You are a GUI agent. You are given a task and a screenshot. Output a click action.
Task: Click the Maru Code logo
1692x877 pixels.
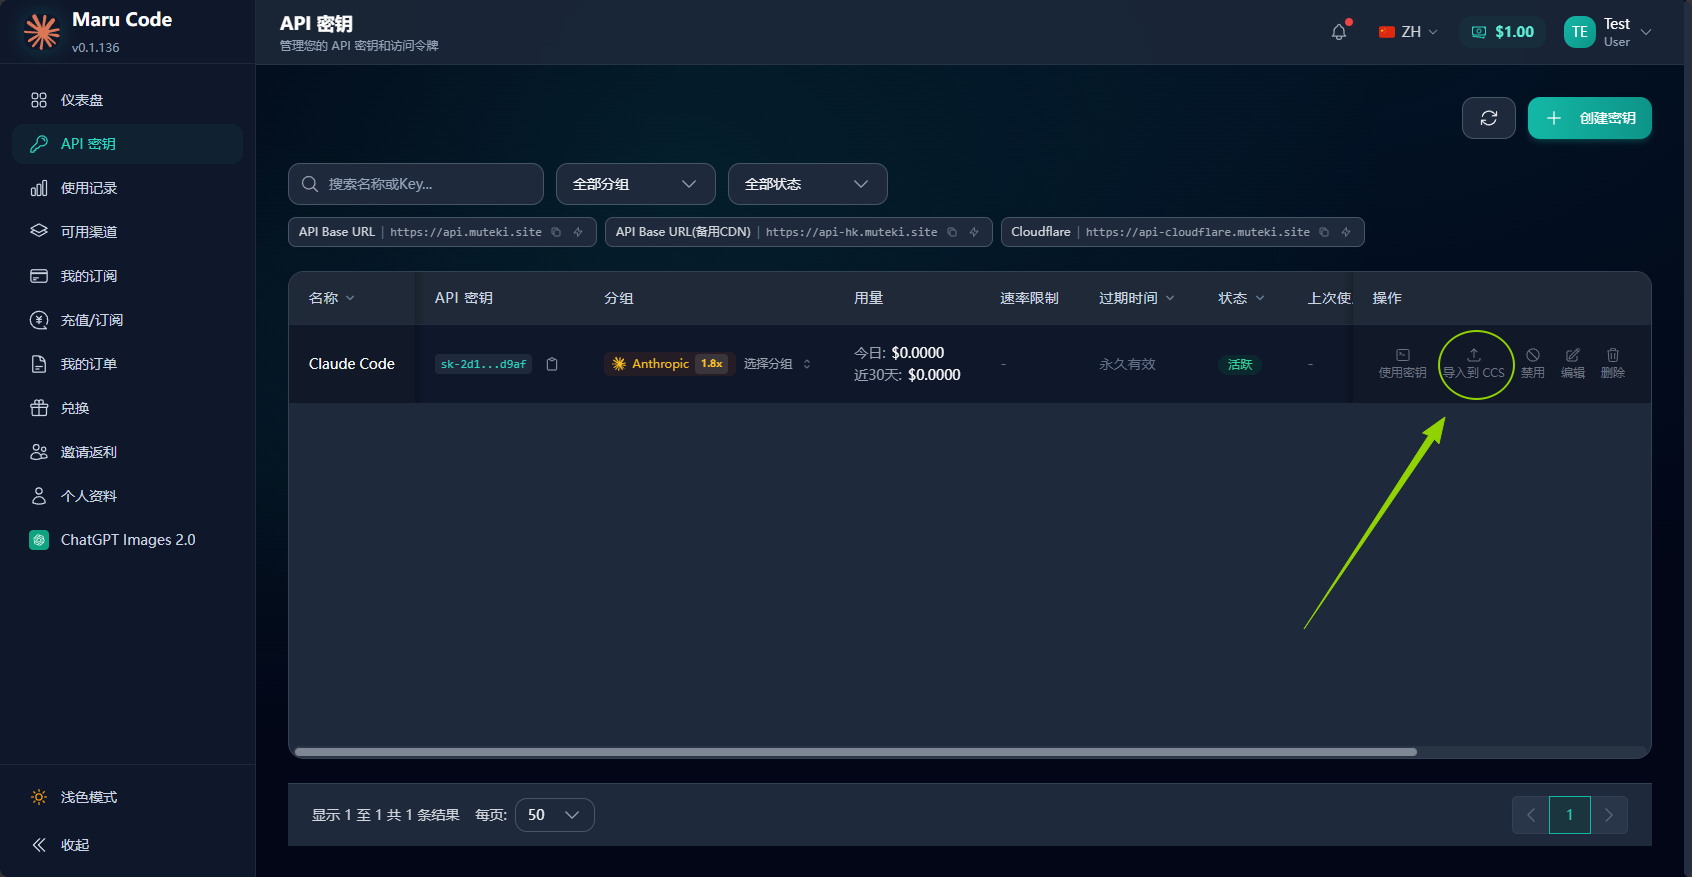[42, 32]
